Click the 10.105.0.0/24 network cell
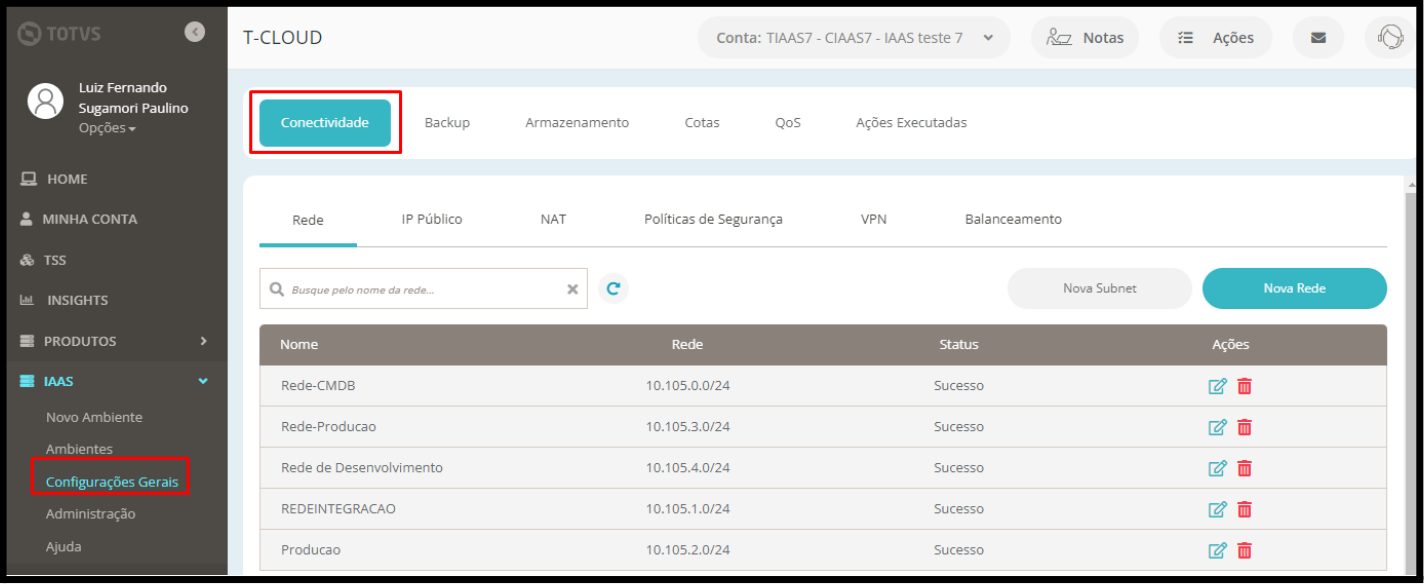This screenshot has height=584, width=1424. tap(688, 386)
